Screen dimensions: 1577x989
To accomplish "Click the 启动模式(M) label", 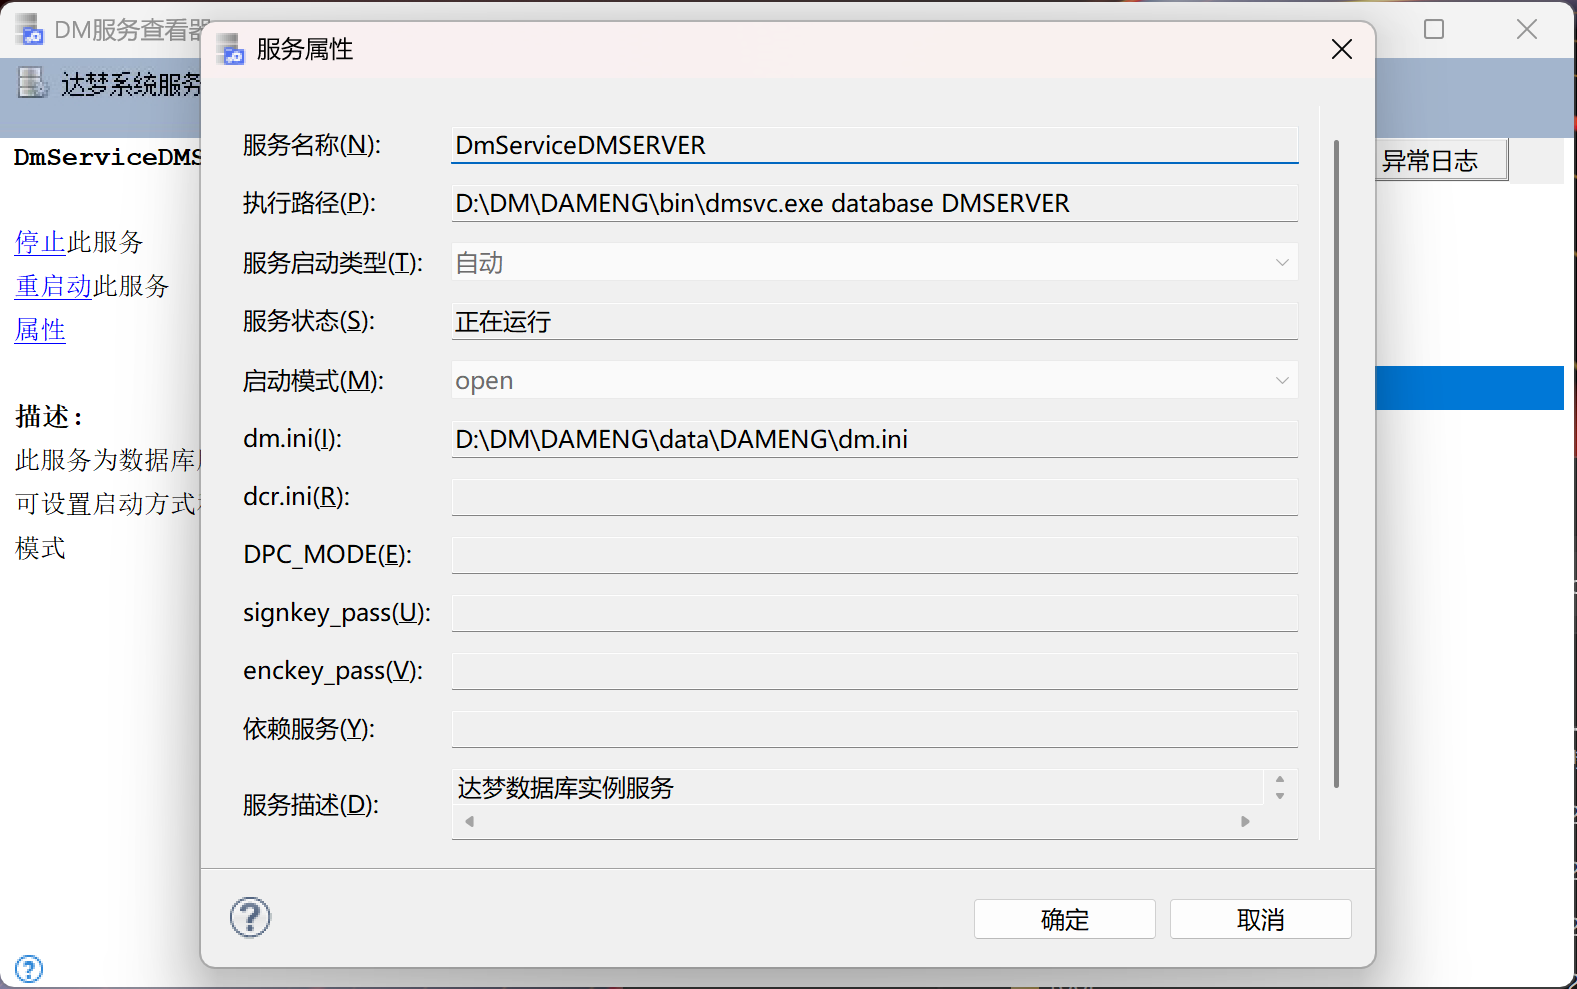I will (313, 381).
